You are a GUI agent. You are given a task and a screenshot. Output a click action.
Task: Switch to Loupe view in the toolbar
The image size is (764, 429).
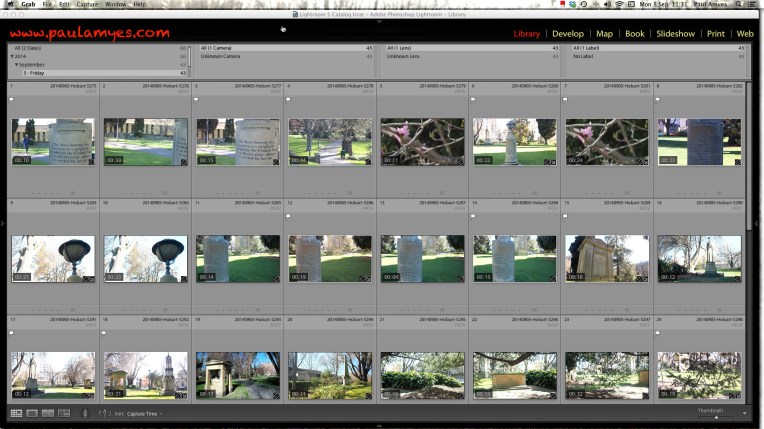pos(32,413)
